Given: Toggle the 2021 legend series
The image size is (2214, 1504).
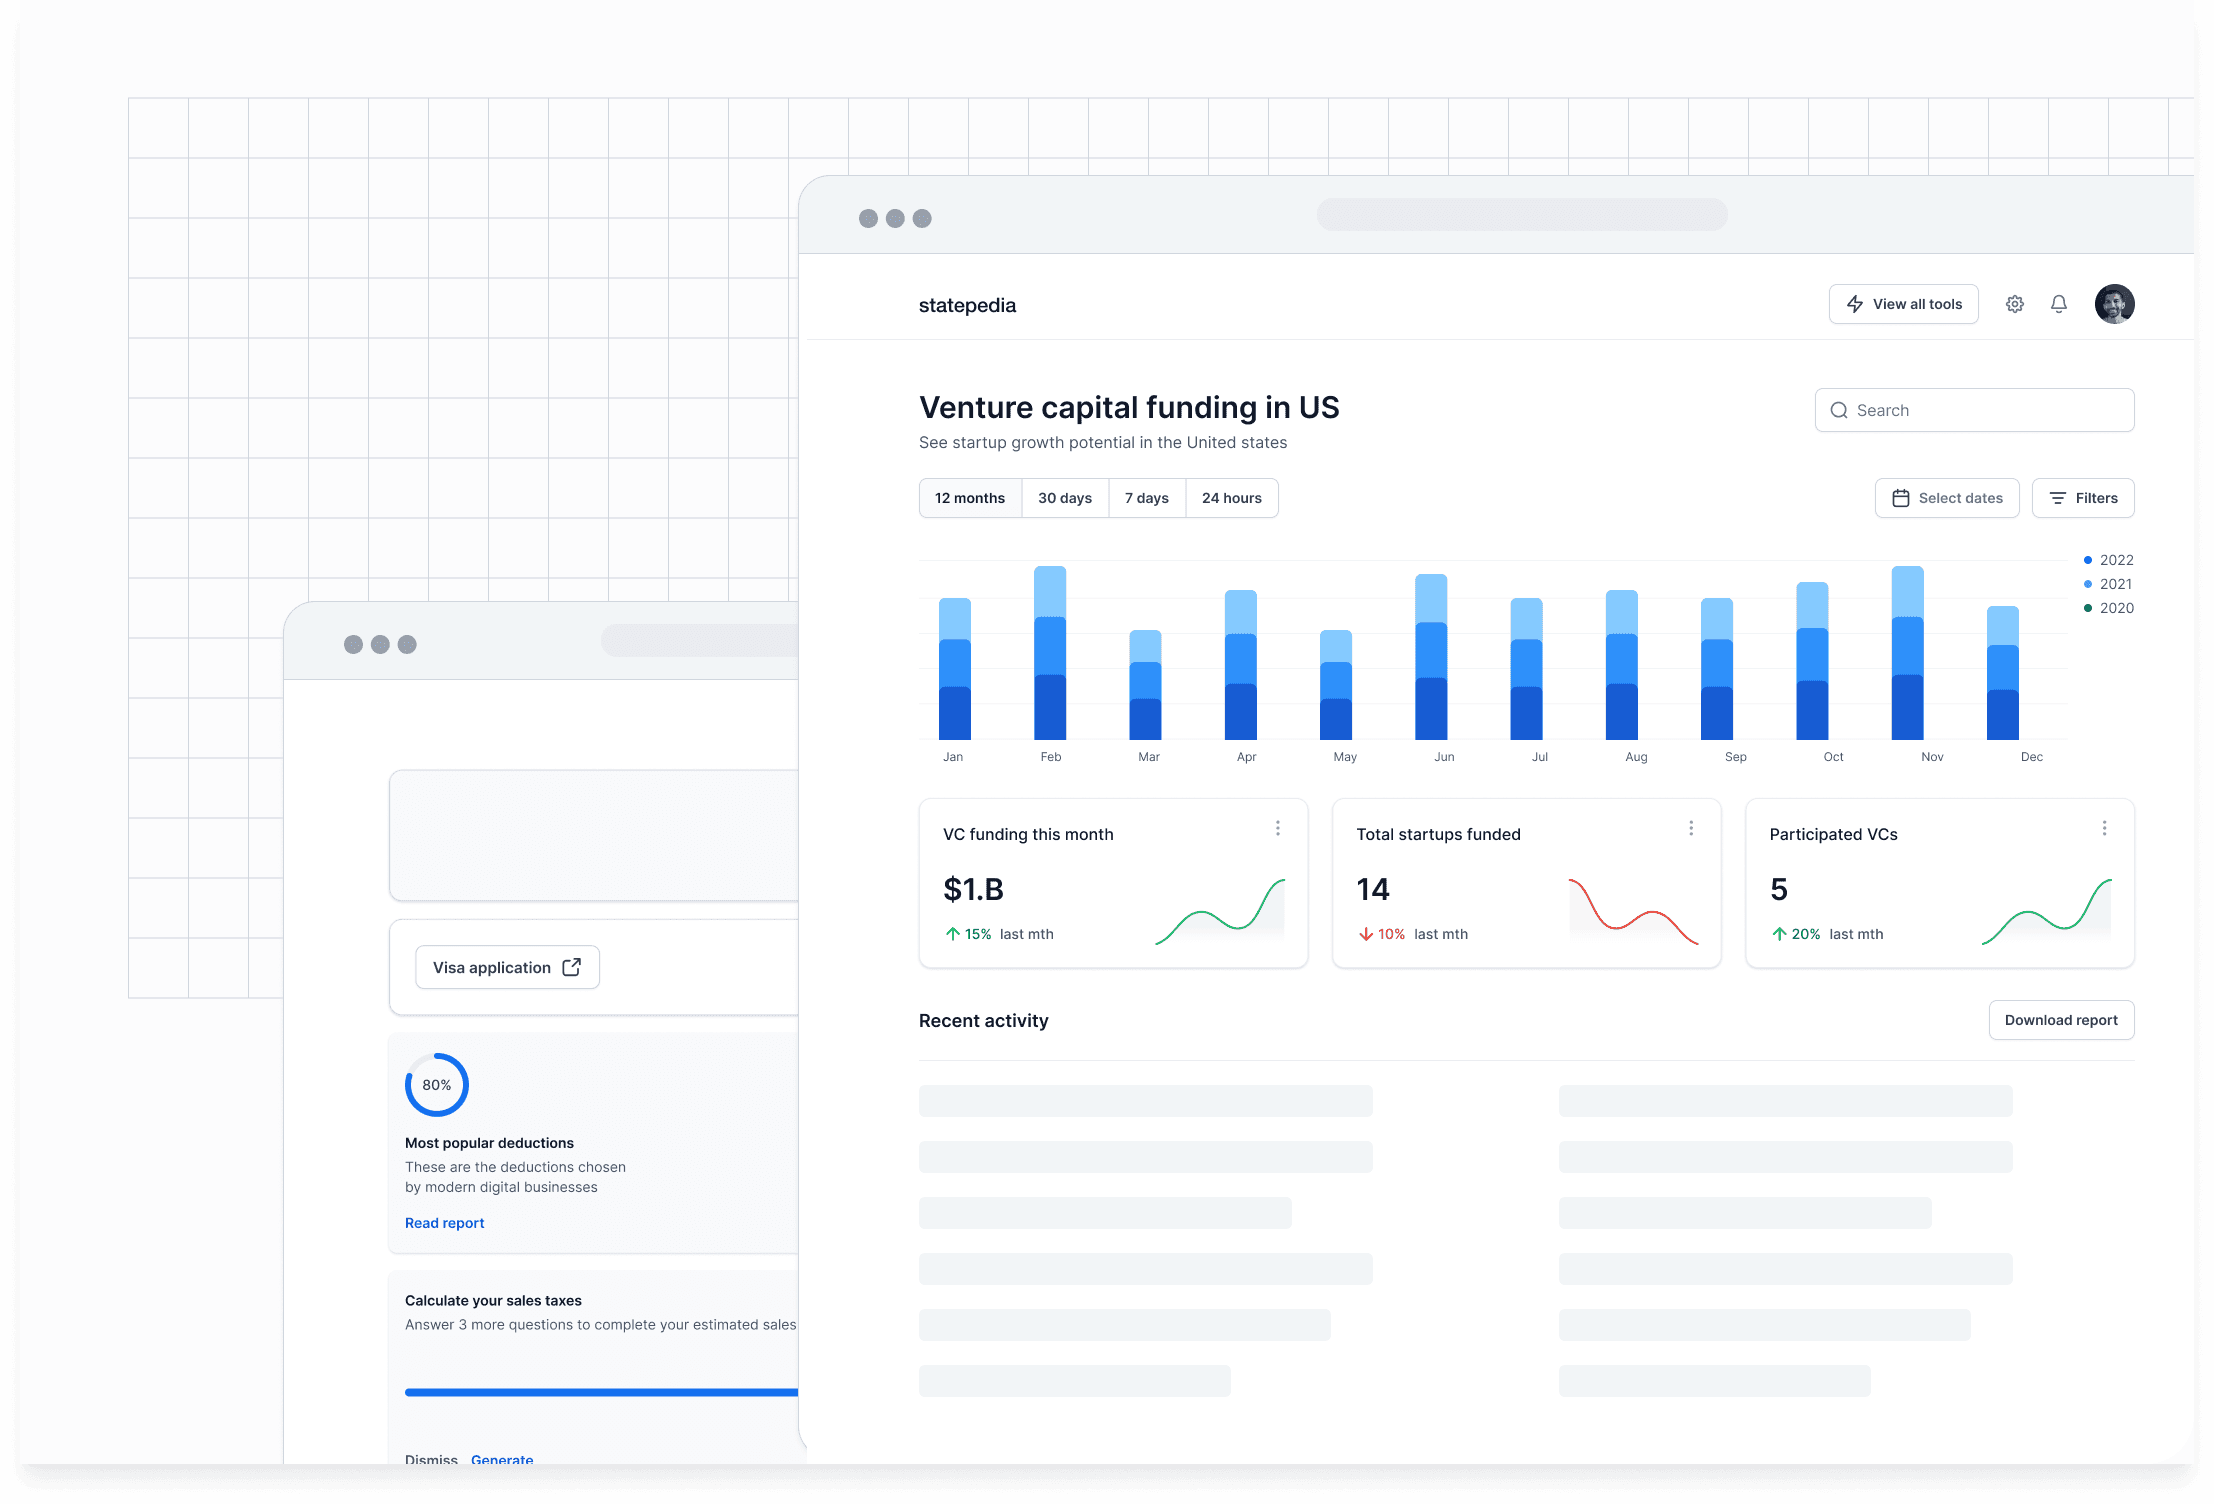Looking at the screenshot, I should (x=2108, y=584).
